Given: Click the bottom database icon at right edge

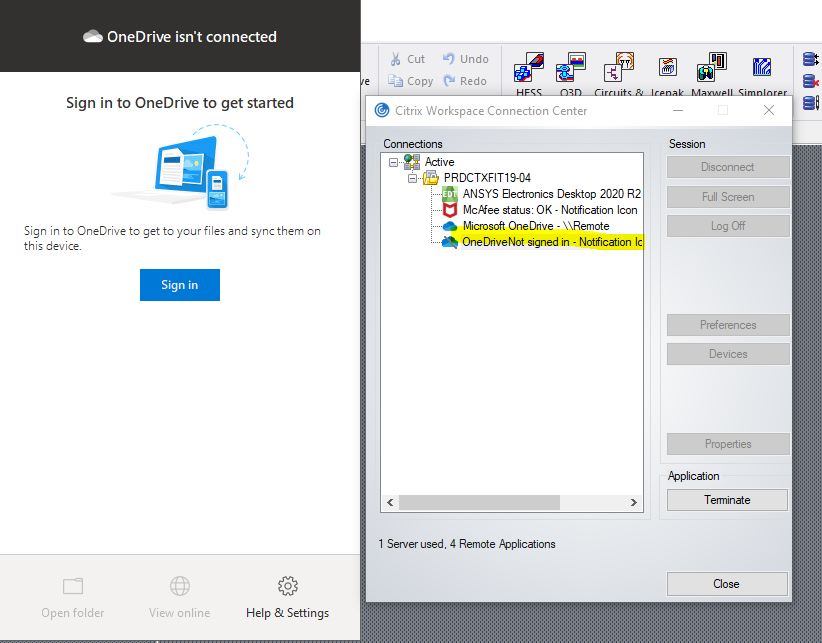Looking at the screenshot, I should (810, 103).
